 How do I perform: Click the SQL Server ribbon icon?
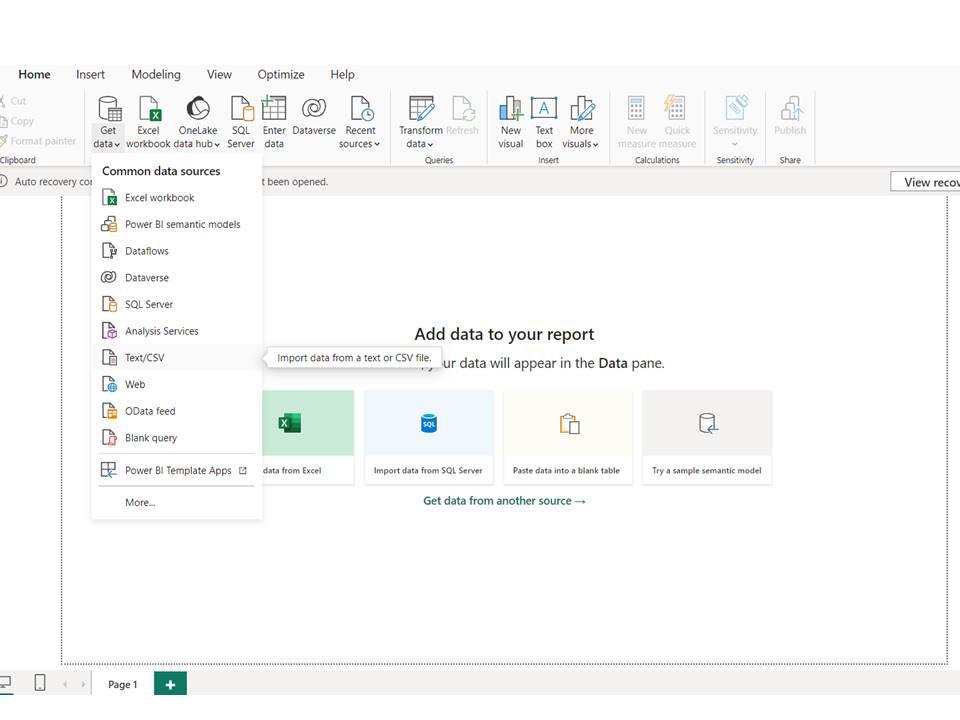[x=241, y=122]
